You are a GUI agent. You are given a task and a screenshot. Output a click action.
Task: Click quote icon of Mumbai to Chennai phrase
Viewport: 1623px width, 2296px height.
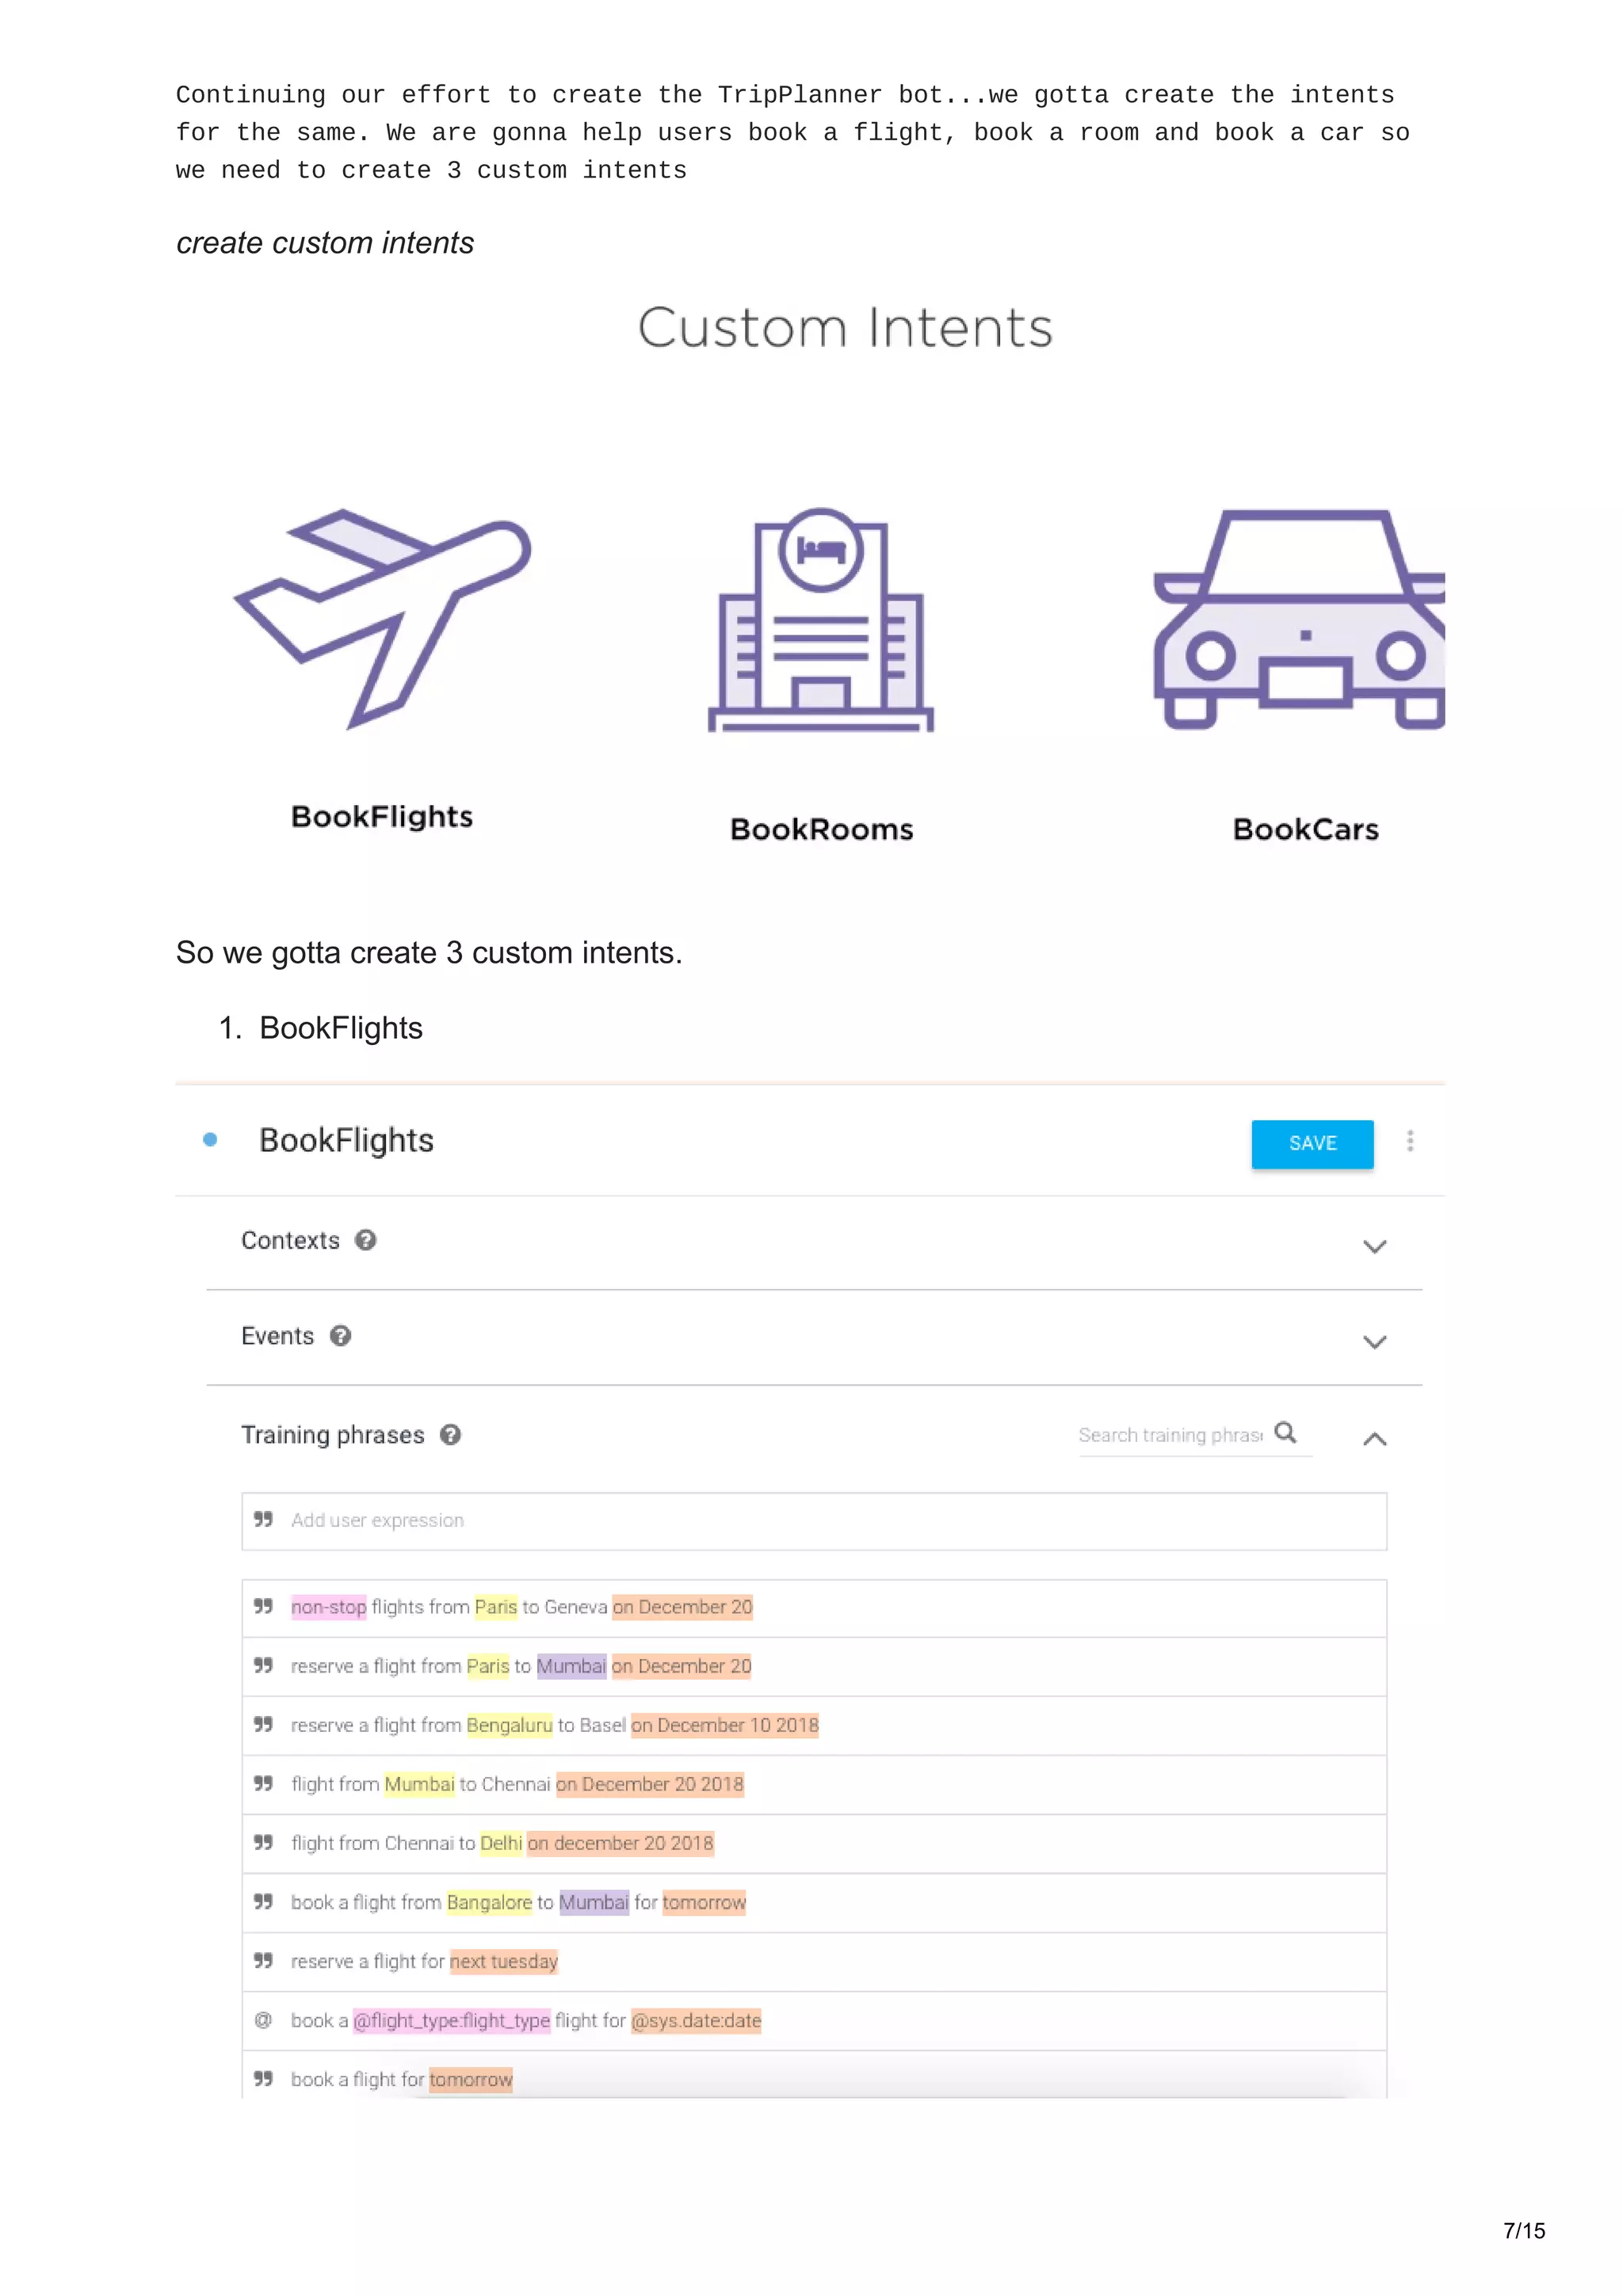[264, 1783]
